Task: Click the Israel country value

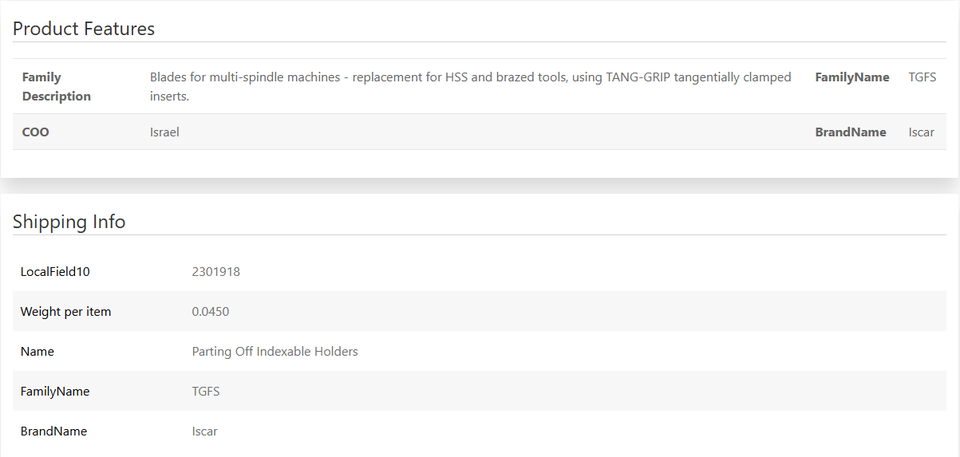Action: (x=165, y=132)
